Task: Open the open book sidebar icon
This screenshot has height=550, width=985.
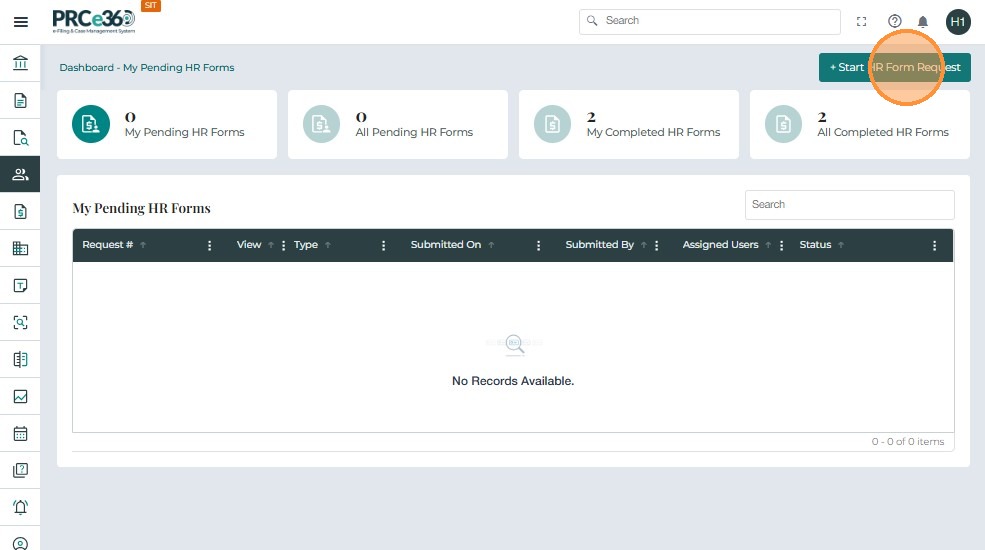Action: [20, 359]
